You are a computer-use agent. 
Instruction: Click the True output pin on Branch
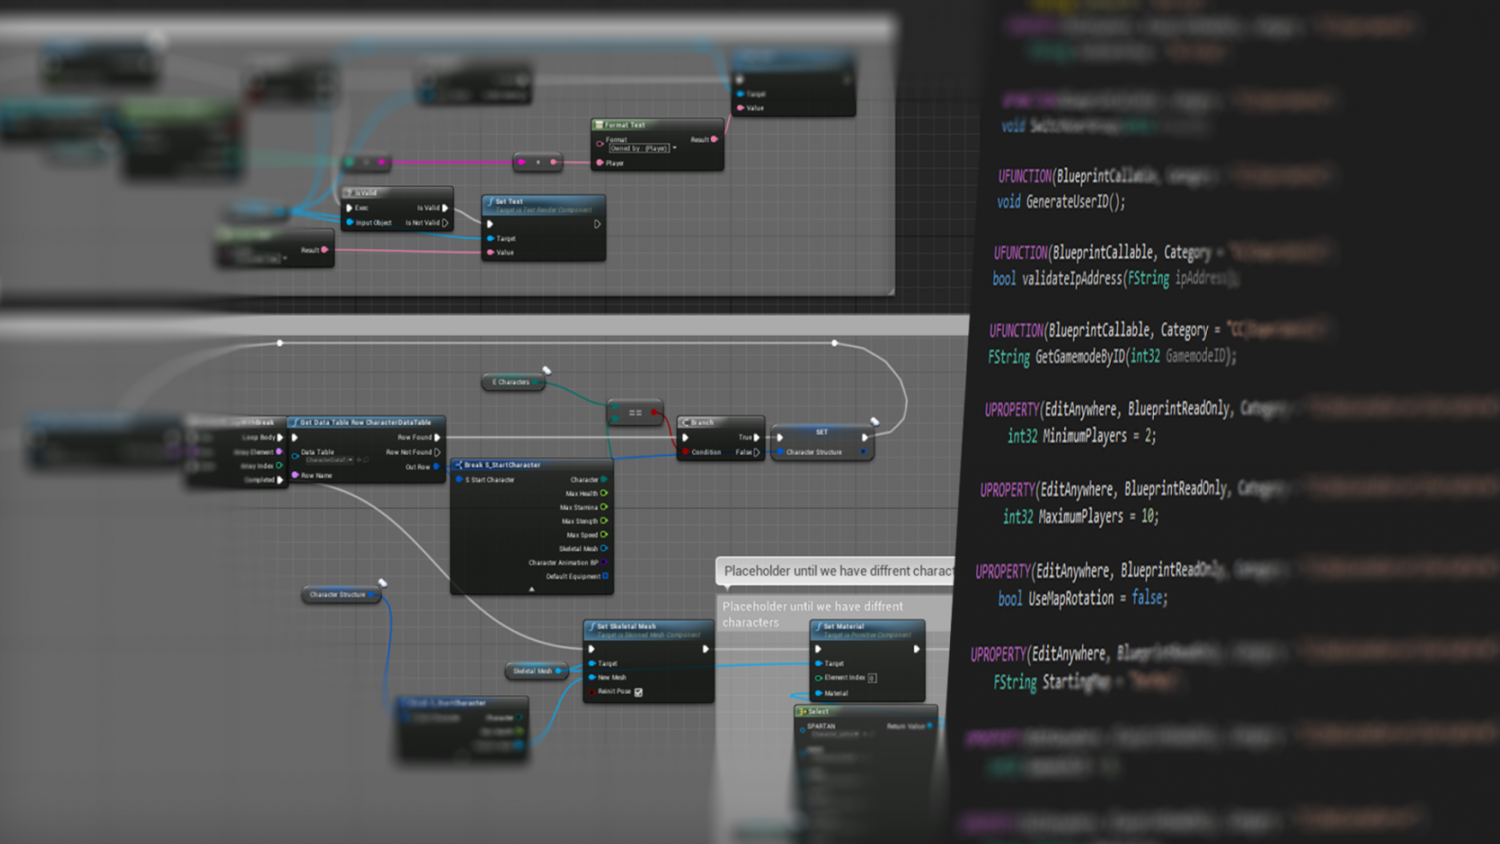pyautogui.click(x=757, y=437)
